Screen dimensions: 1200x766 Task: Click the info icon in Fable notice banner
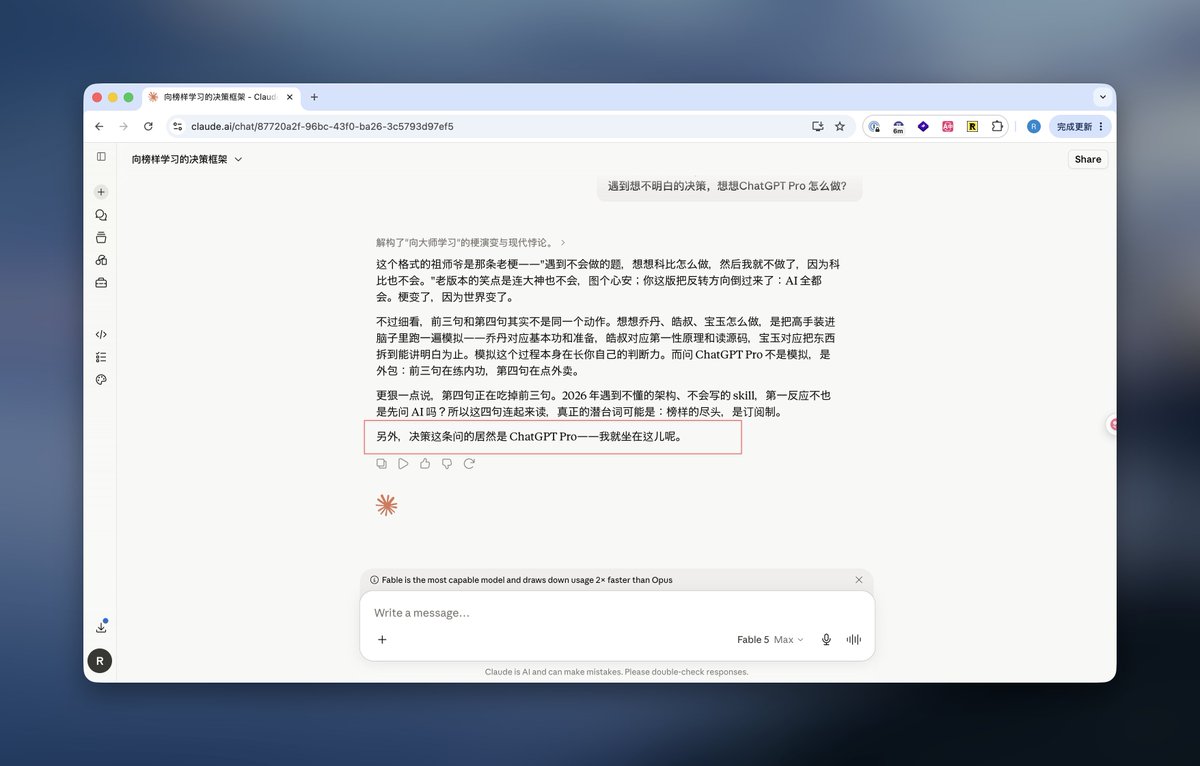pos(374,580)
